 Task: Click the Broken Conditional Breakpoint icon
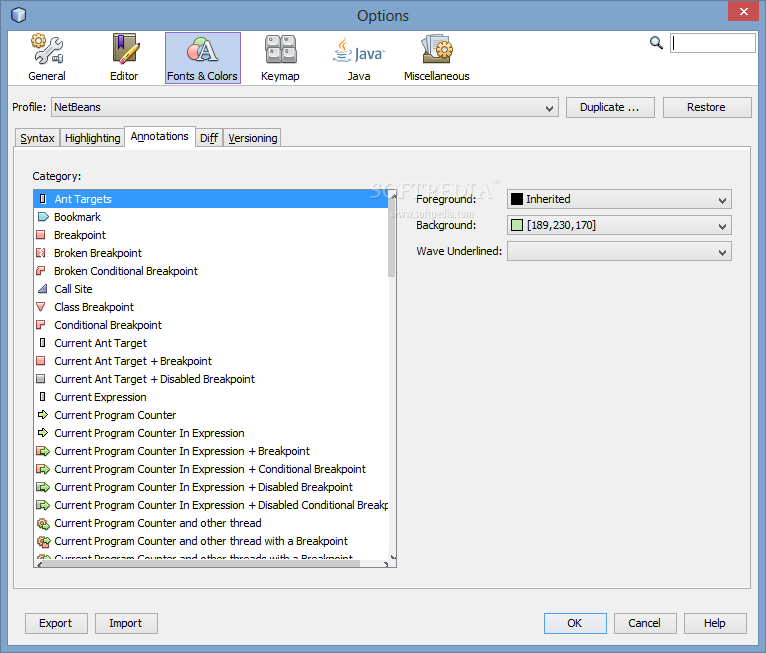41,271
